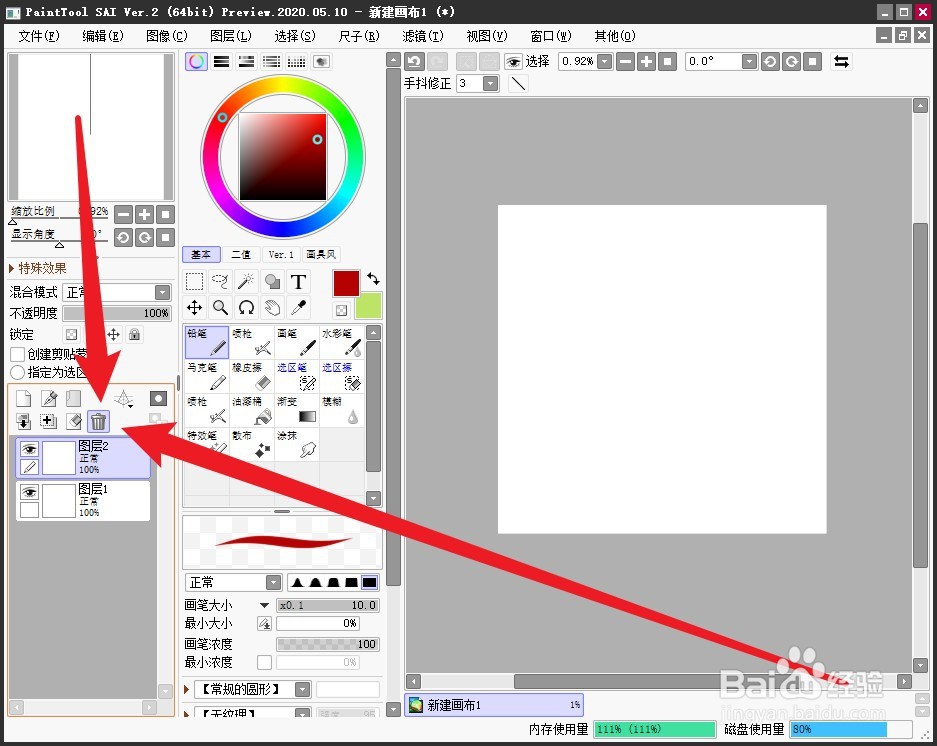Choose the 涂抹 smudge tool

(297, 444)
